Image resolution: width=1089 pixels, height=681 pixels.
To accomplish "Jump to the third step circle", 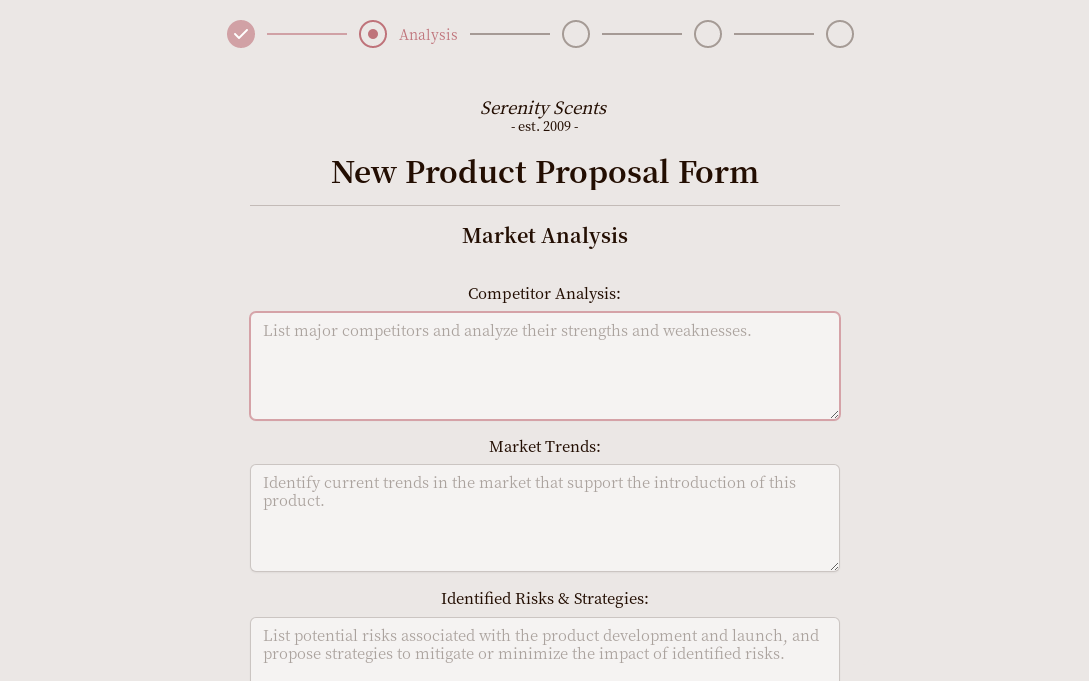I will (x=576, y=34).
